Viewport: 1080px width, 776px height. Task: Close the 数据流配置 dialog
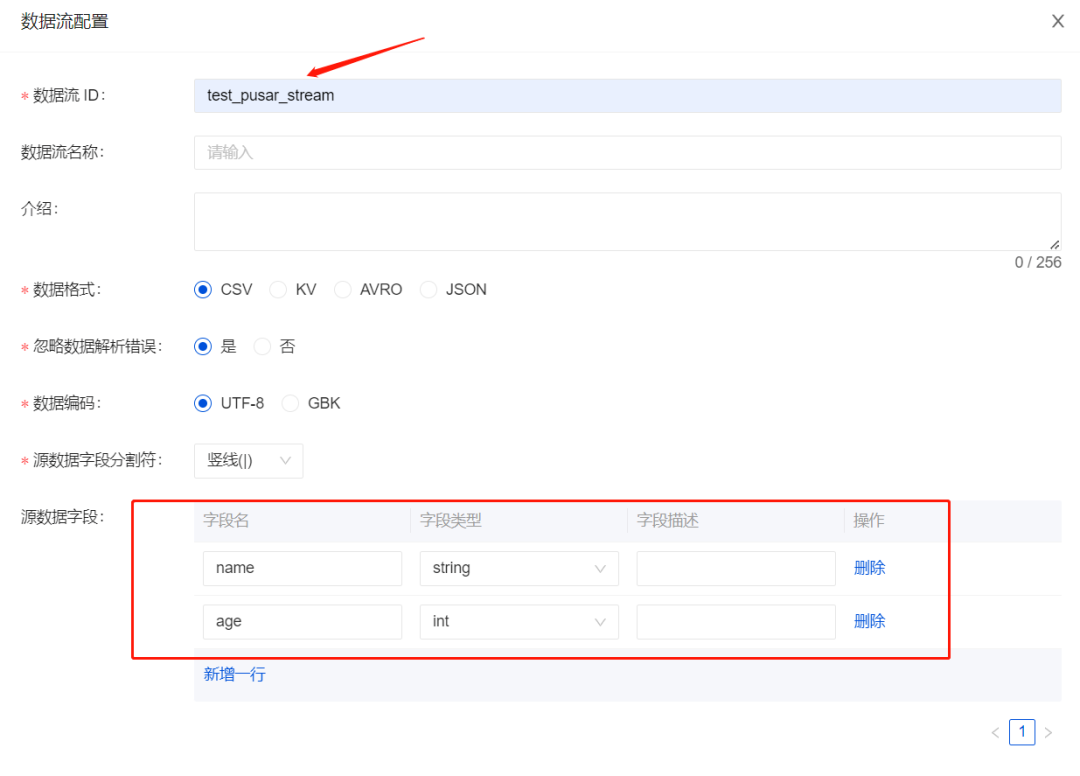coord(1057,21)
